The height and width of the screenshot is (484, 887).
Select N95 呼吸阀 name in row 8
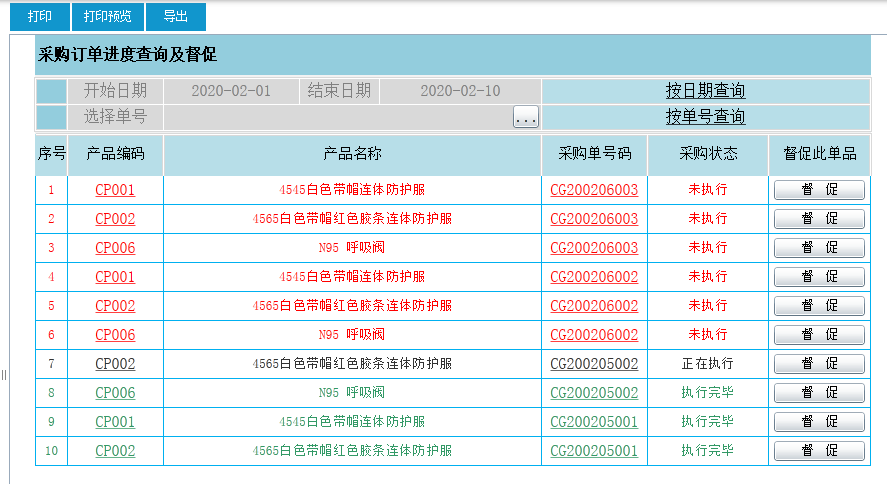(x=352, y=392)
